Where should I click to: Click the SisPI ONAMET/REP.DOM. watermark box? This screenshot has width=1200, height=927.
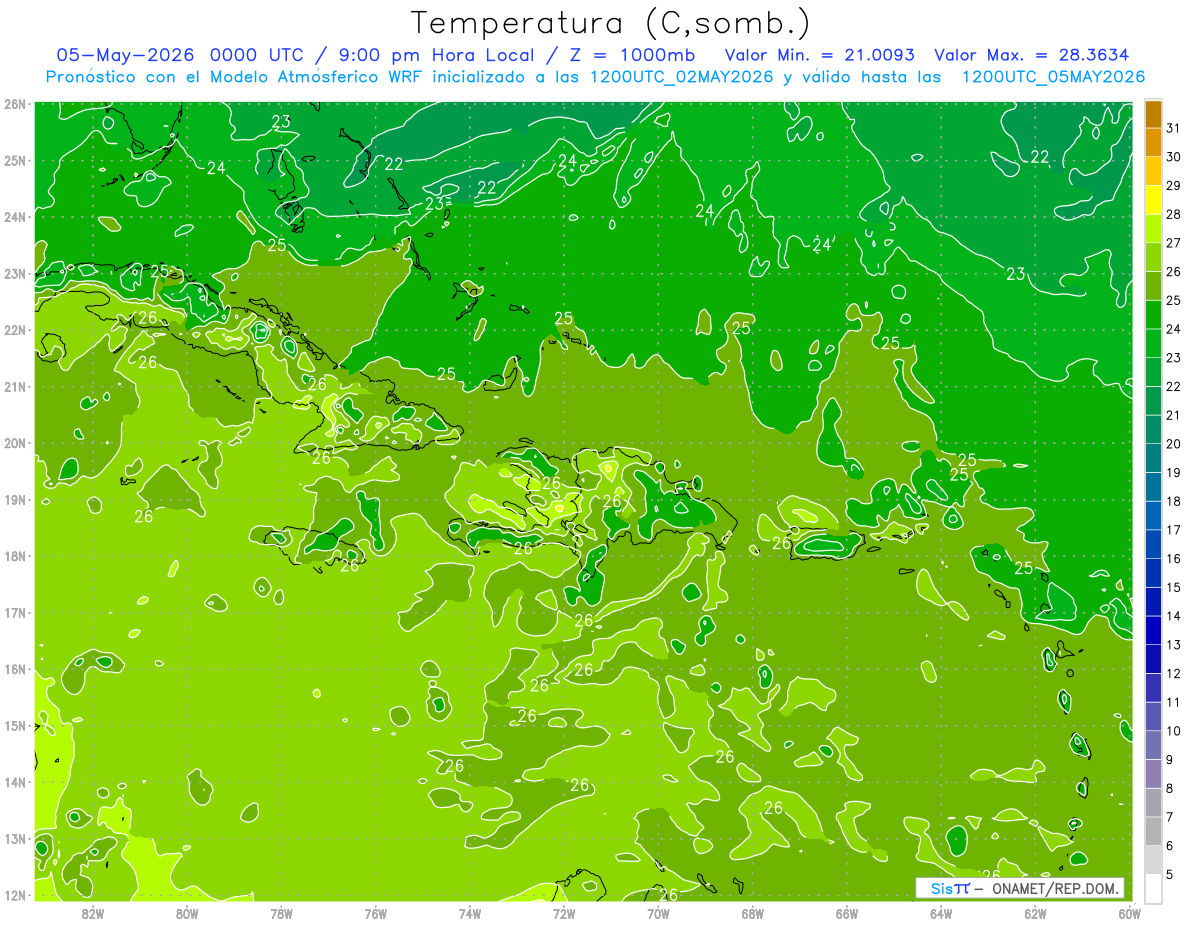(1020, 888)
